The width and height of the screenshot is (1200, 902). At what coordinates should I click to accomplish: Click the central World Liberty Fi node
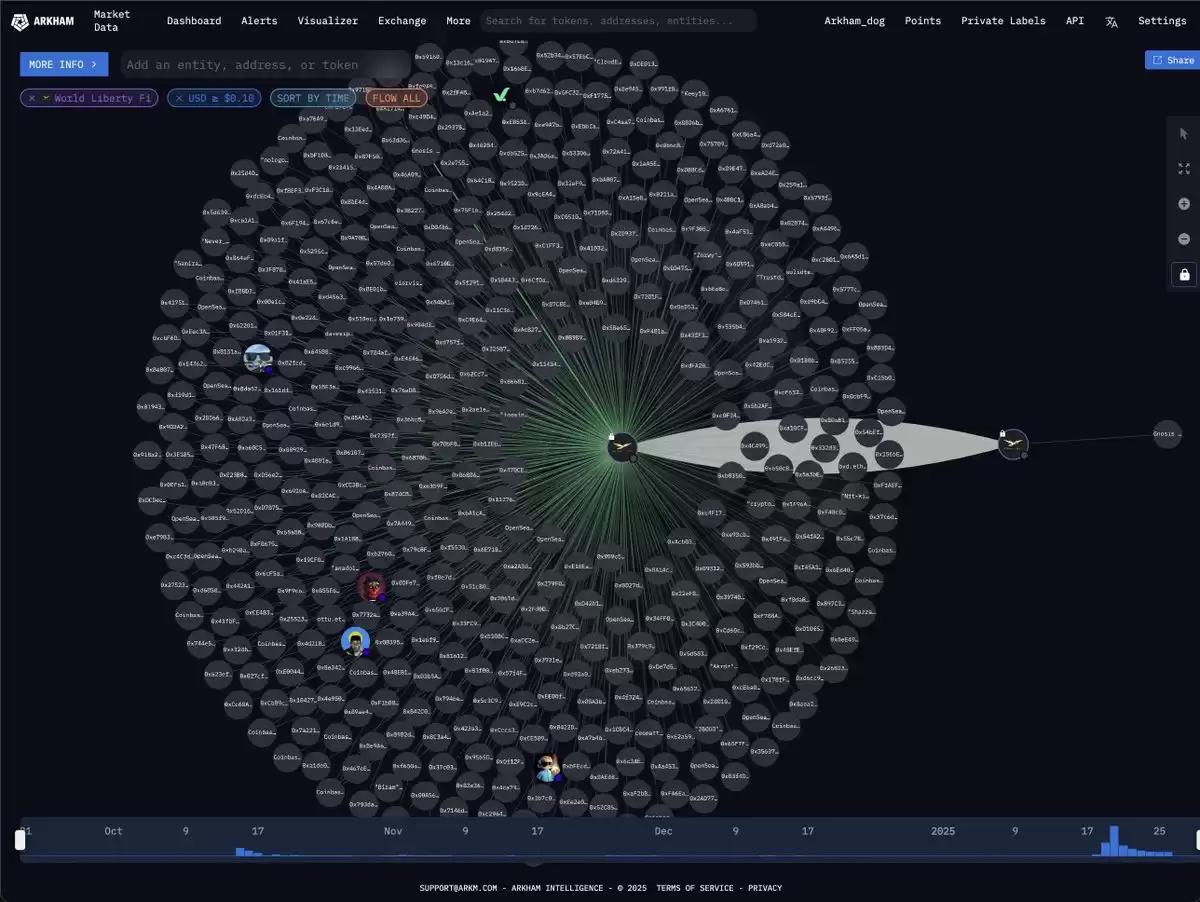[623, 446]
